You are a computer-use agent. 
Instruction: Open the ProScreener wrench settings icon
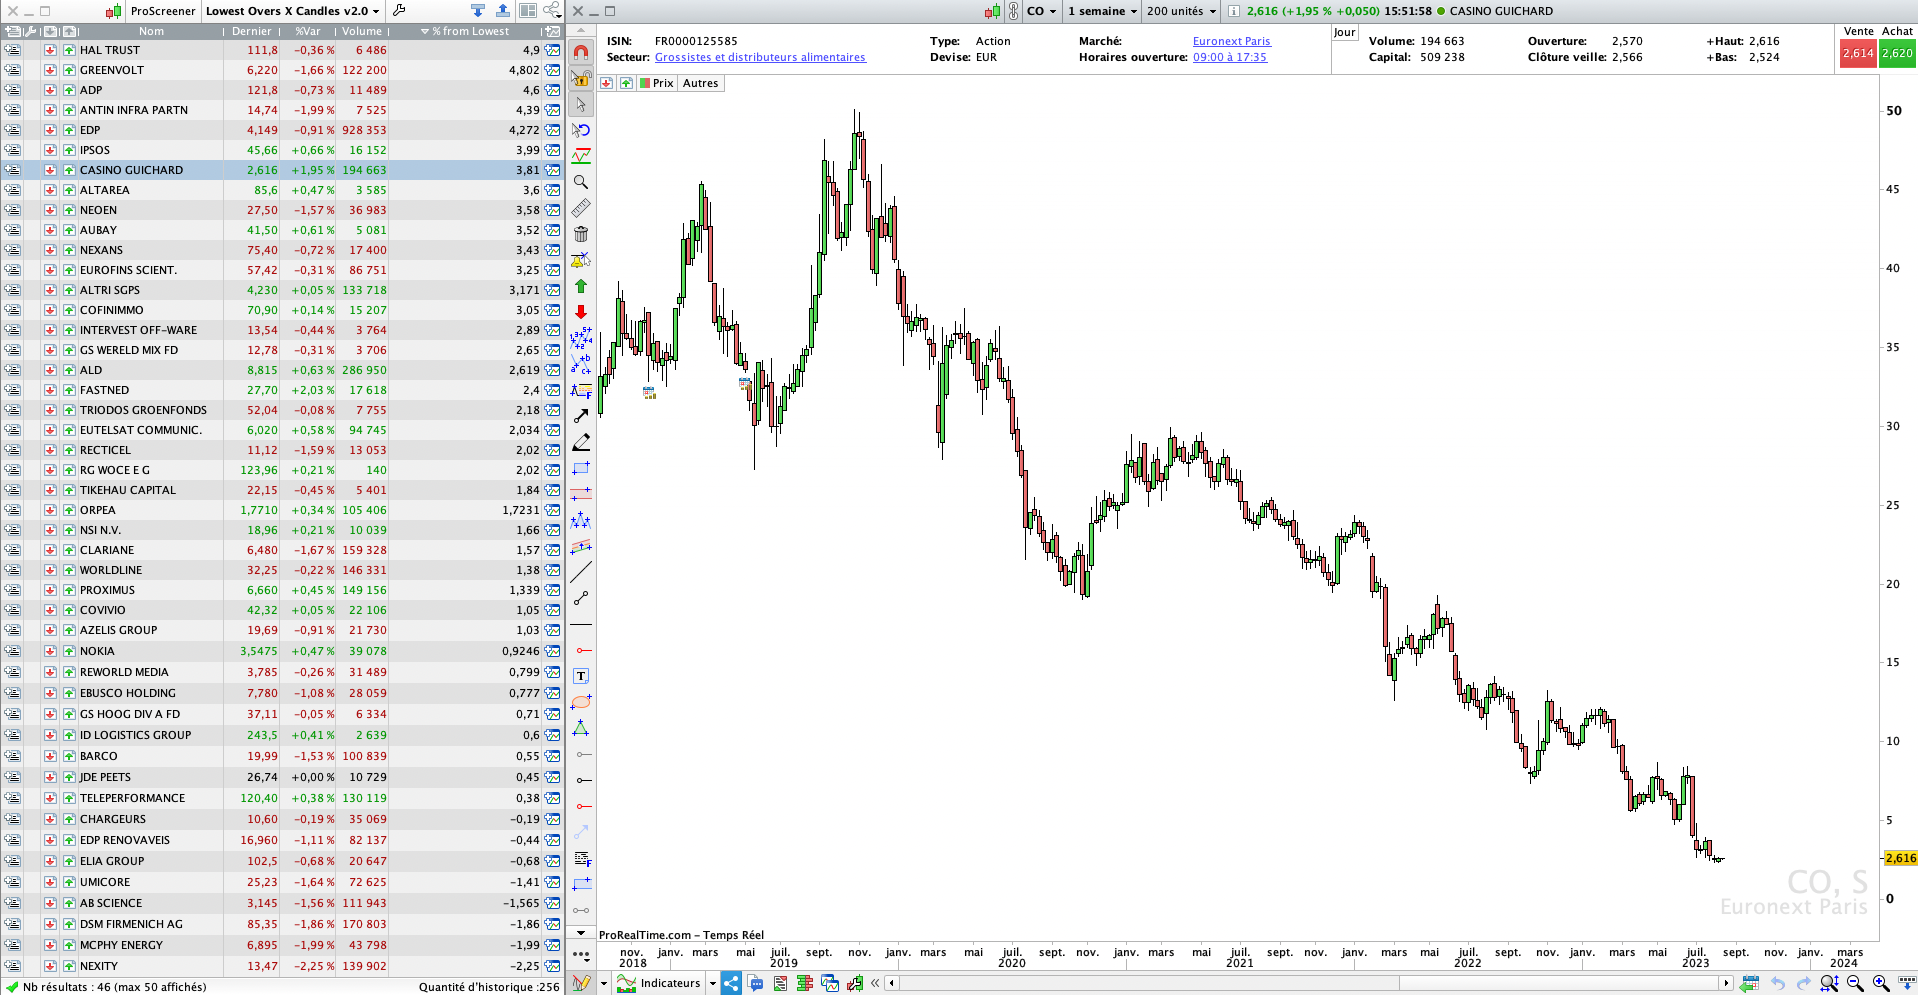coord(399,11)
